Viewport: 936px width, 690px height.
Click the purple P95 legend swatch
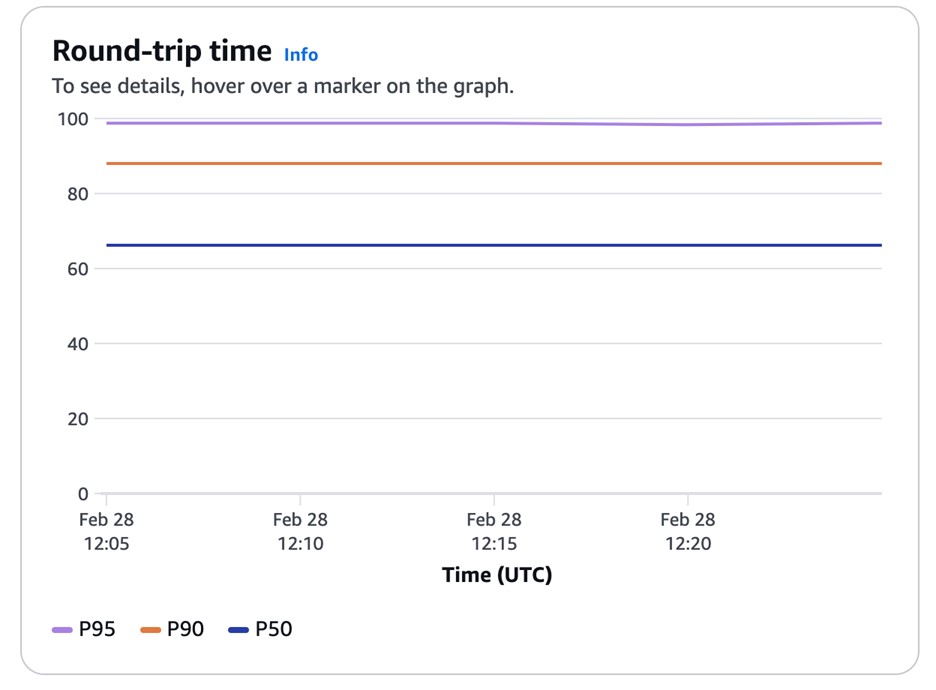point(62,630)
